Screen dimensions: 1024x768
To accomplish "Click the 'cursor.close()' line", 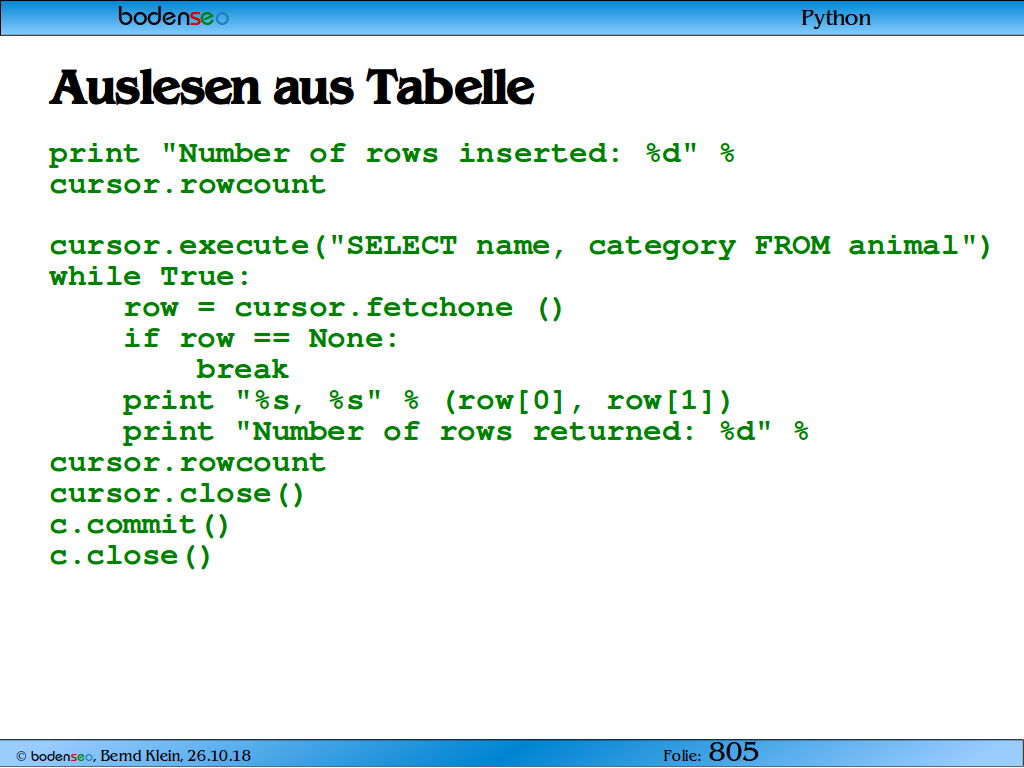I will (177, 494).
